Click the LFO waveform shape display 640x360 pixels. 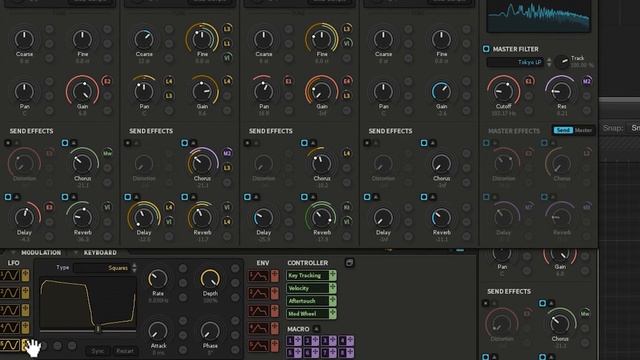pyautogui.click(x=88, y=304)
